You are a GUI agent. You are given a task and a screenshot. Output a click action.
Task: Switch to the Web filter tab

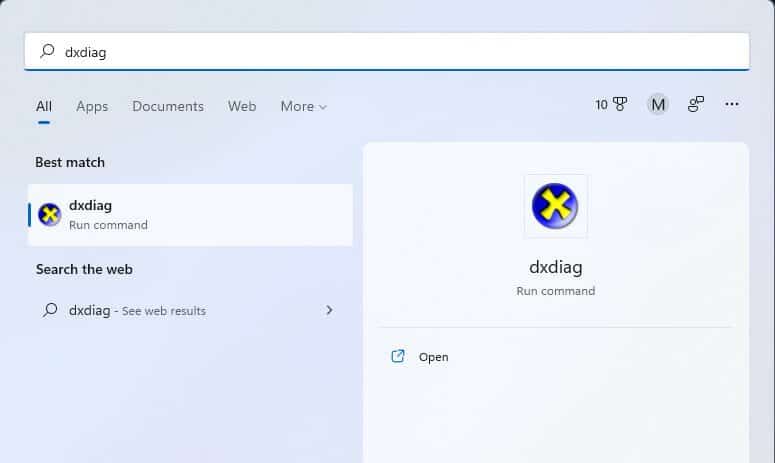click(x=242, y=106)
